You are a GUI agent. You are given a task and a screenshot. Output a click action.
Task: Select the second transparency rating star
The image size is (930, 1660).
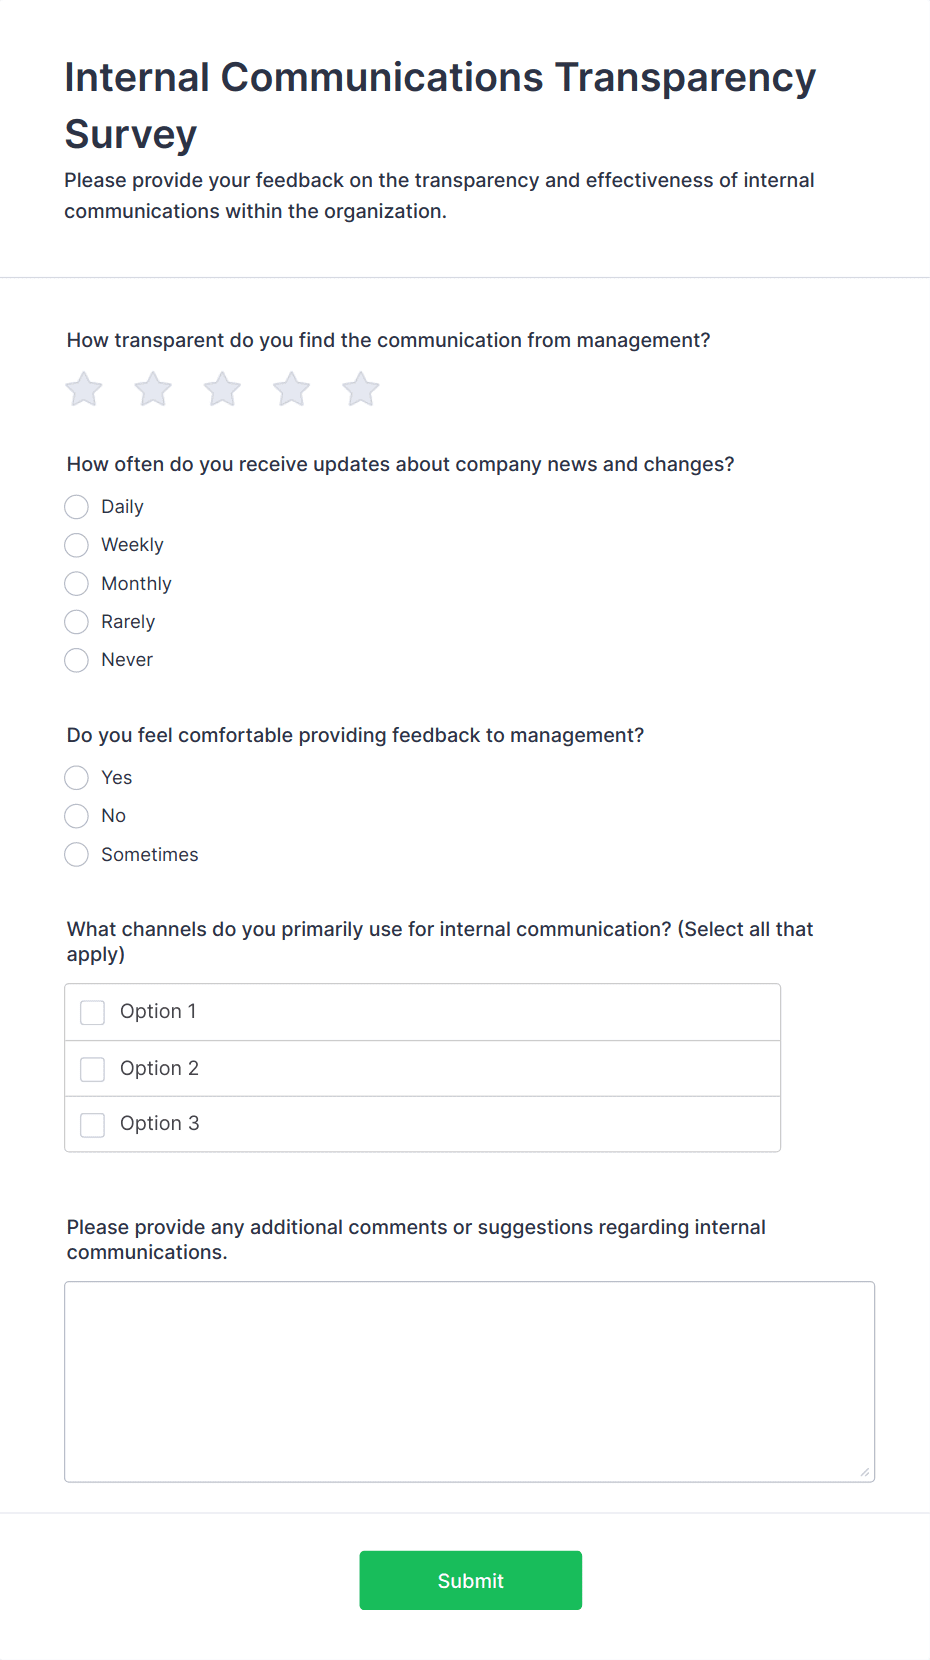tap(152, 389)
